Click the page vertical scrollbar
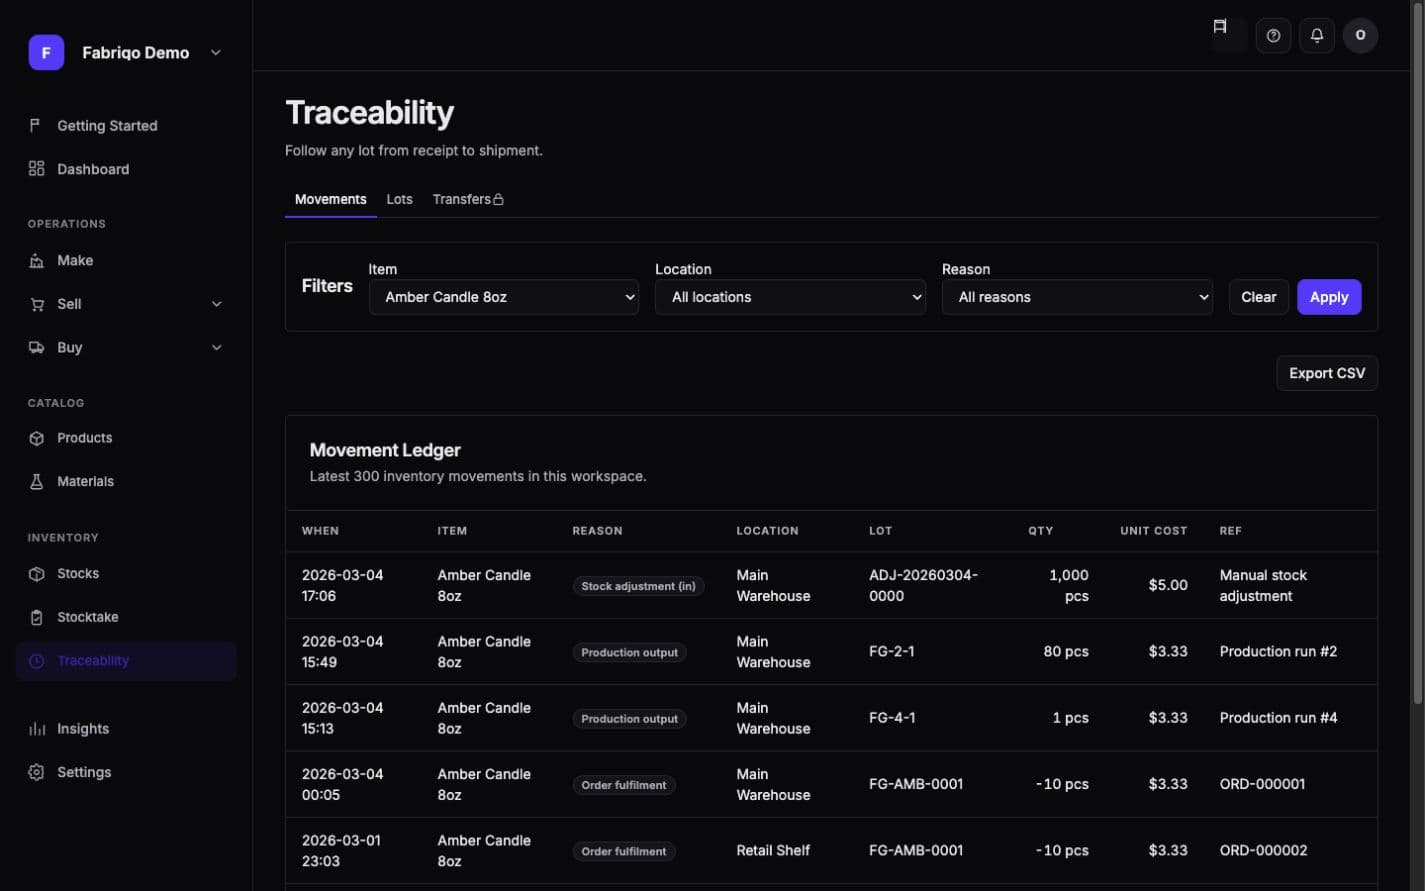This screenshot has width=1425, height=891. [1419, 352]
